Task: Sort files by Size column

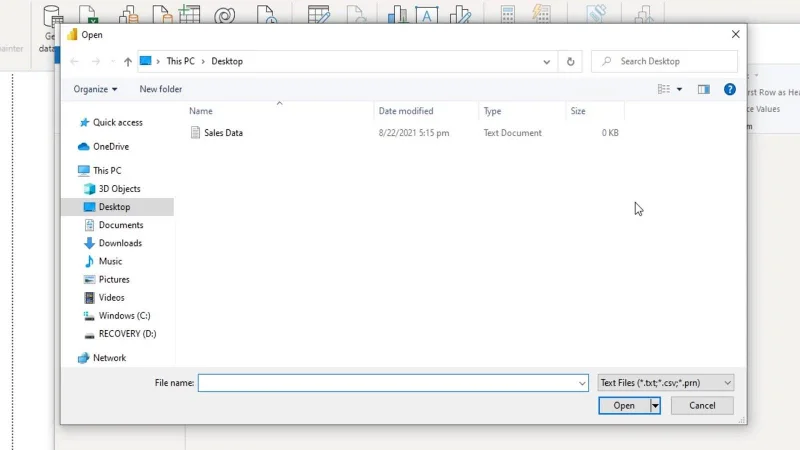Action: (x=578, y=111)
